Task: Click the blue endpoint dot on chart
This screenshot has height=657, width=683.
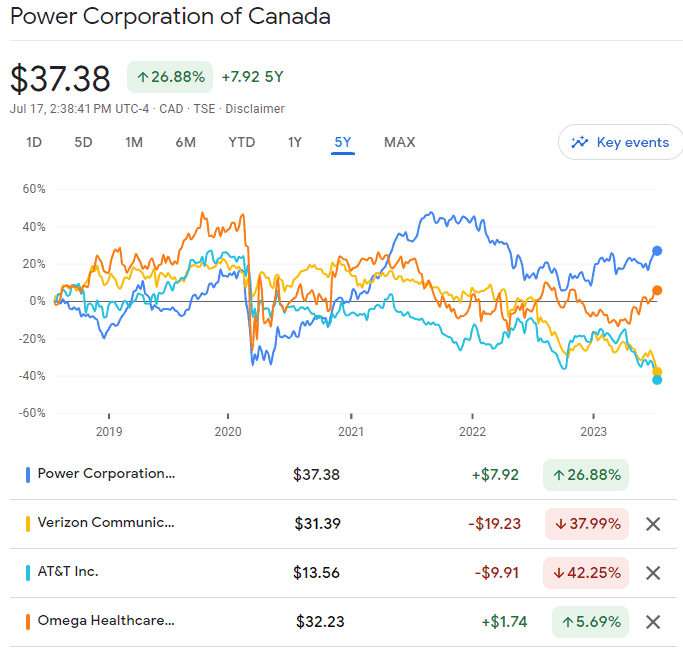Action: [x=657, y=251]
